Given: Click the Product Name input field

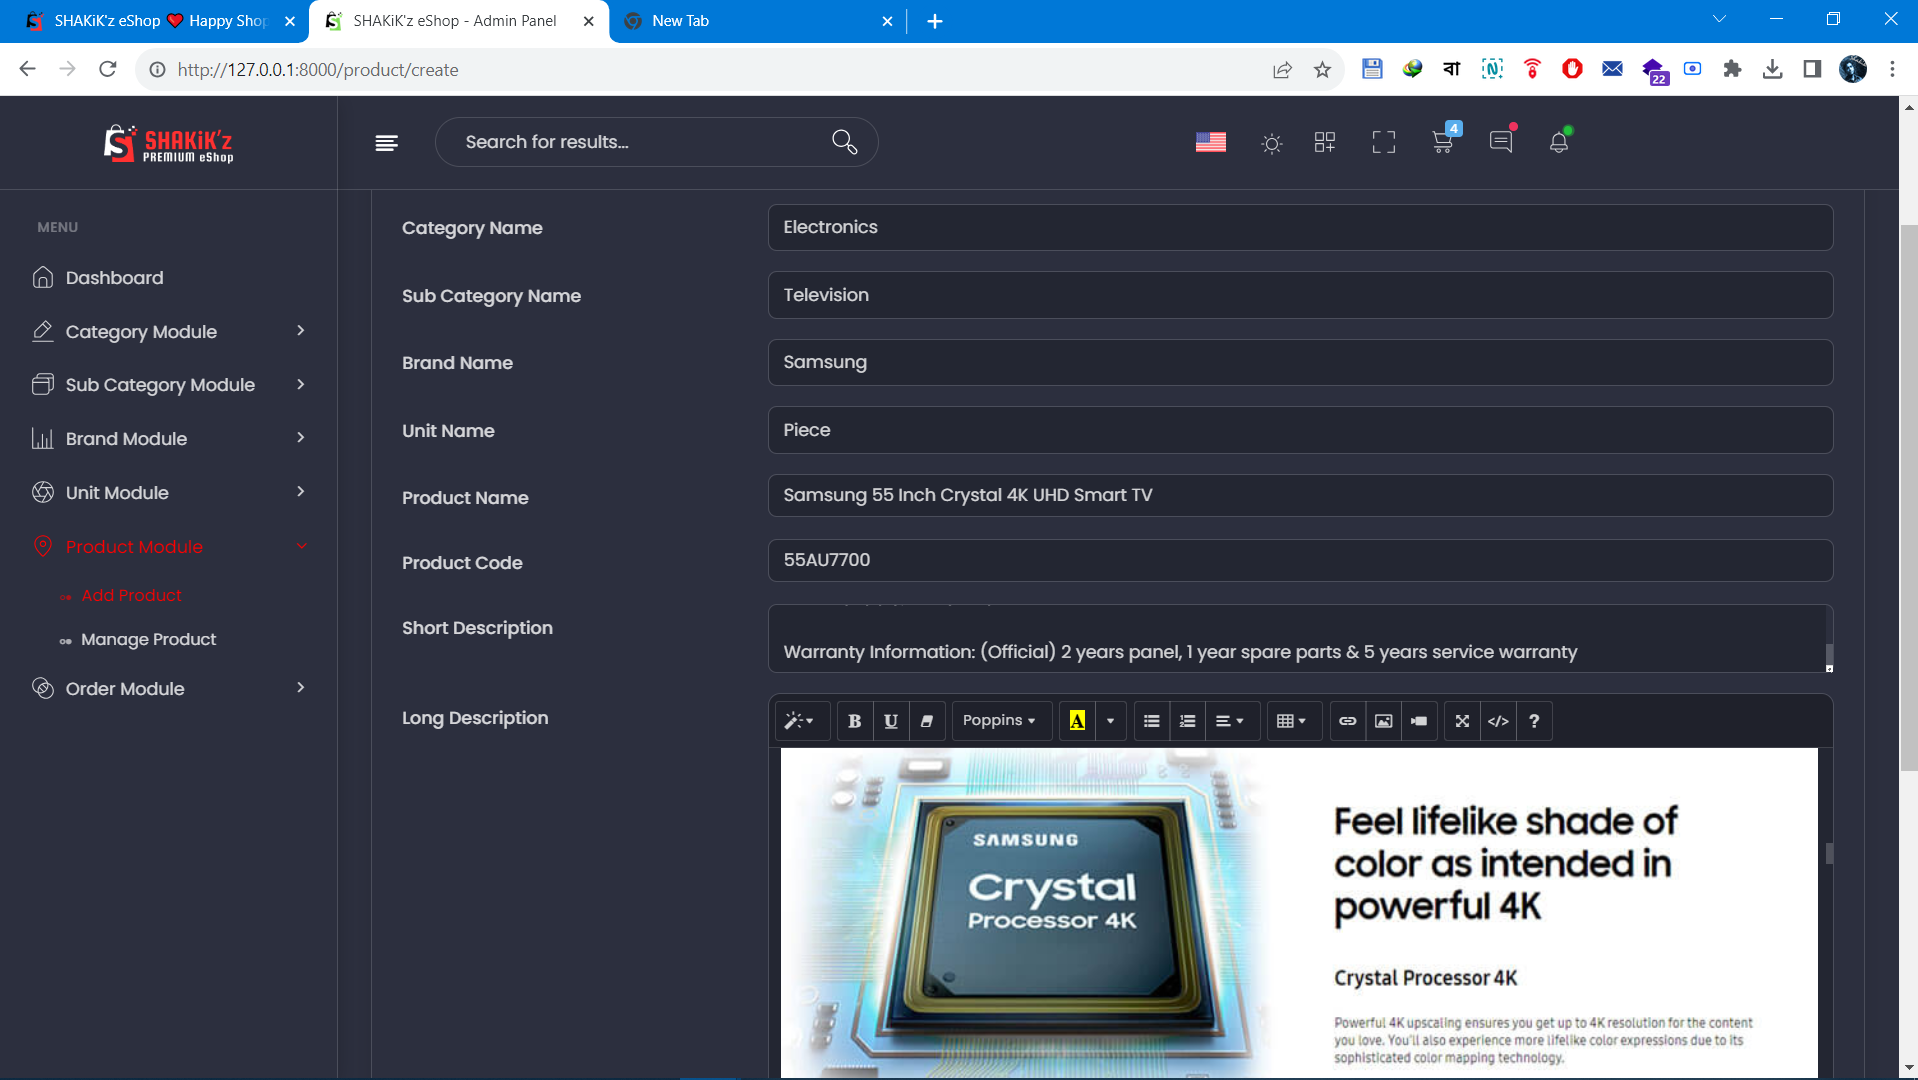Looking at the screenshot, I should [1300, 495].
